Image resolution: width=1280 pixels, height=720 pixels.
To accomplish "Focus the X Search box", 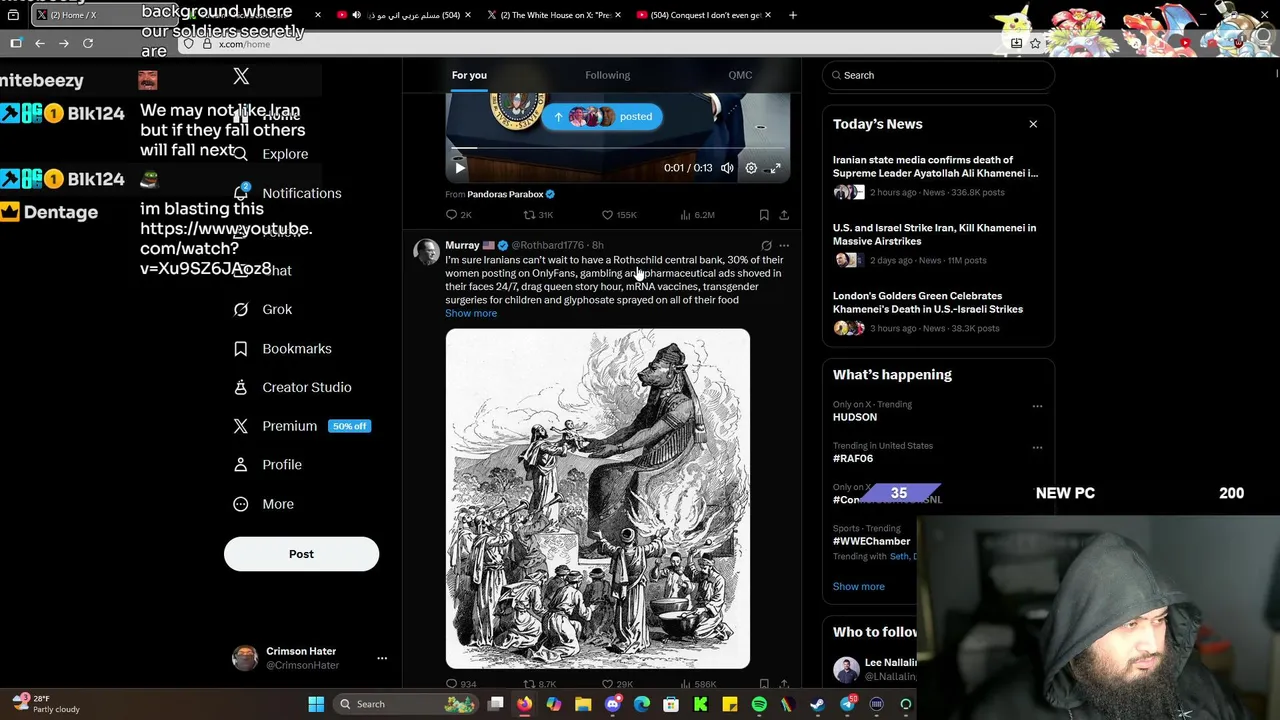I will (938, 75).
